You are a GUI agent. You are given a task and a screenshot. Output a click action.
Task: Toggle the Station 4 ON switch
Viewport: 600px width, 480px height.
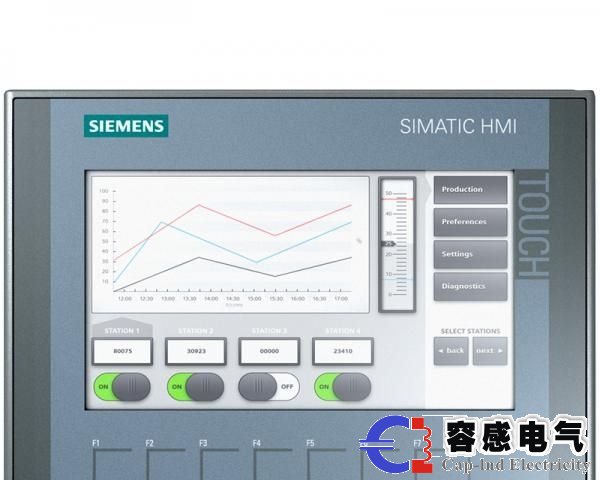pyautogui.click(x=342, y=387)
